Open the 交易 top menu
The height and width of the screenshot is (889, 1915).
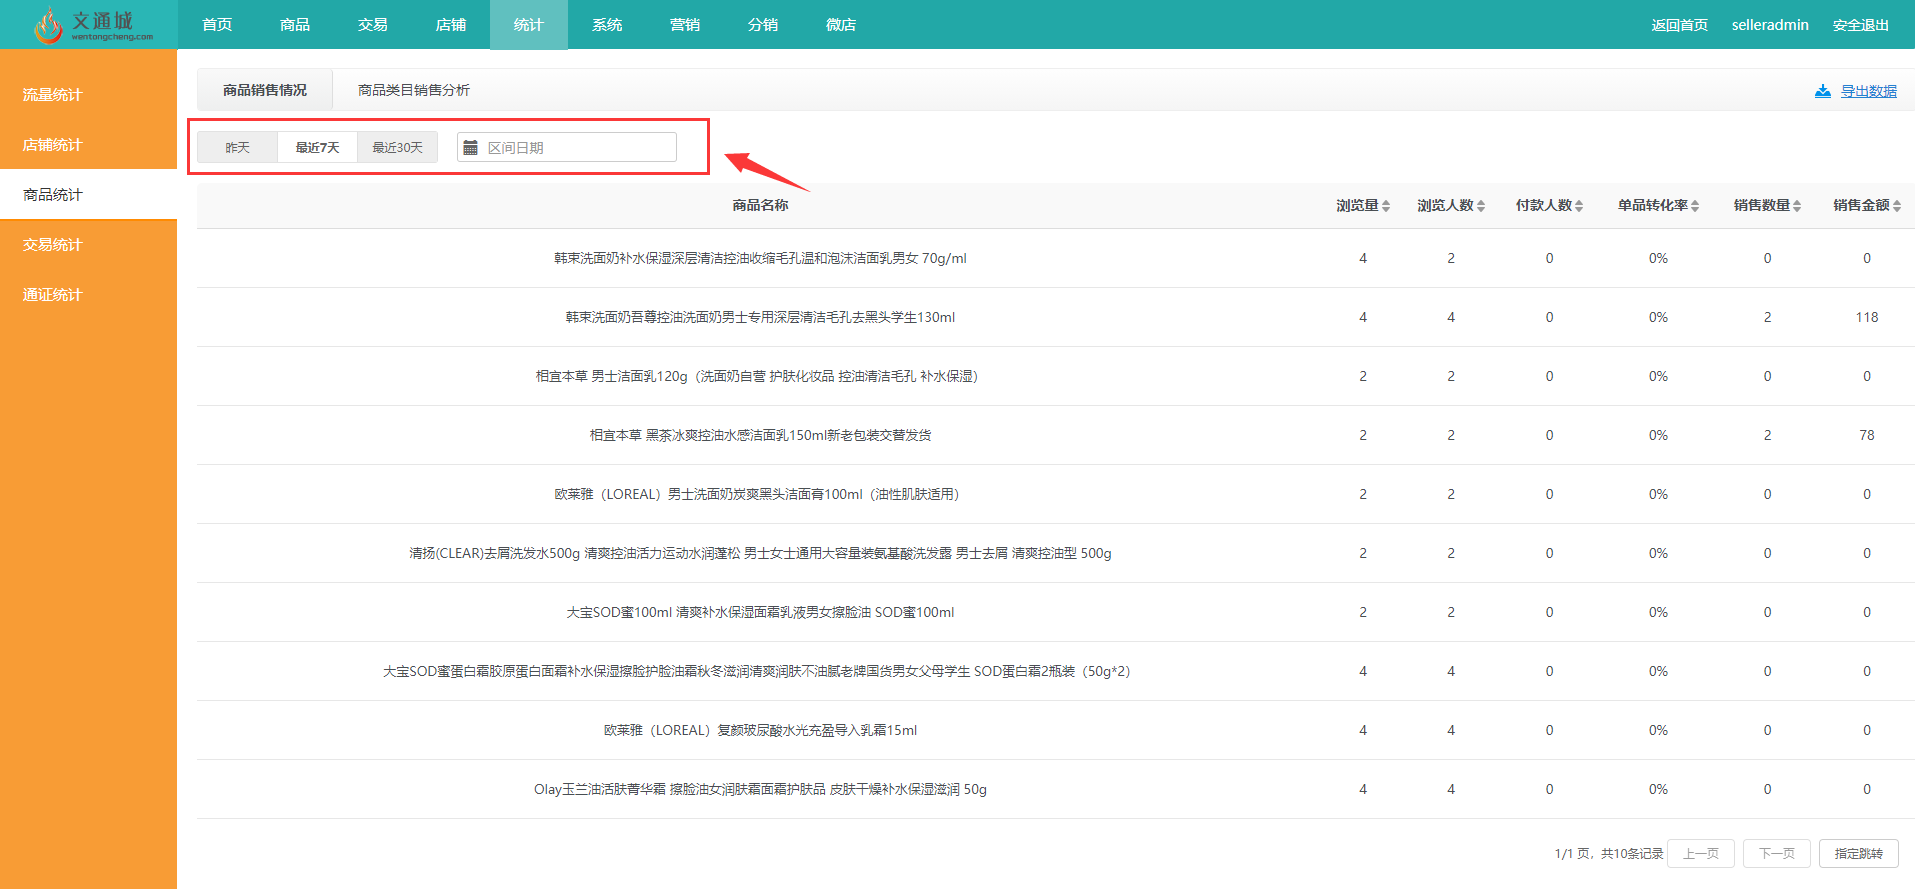point(373,25)
